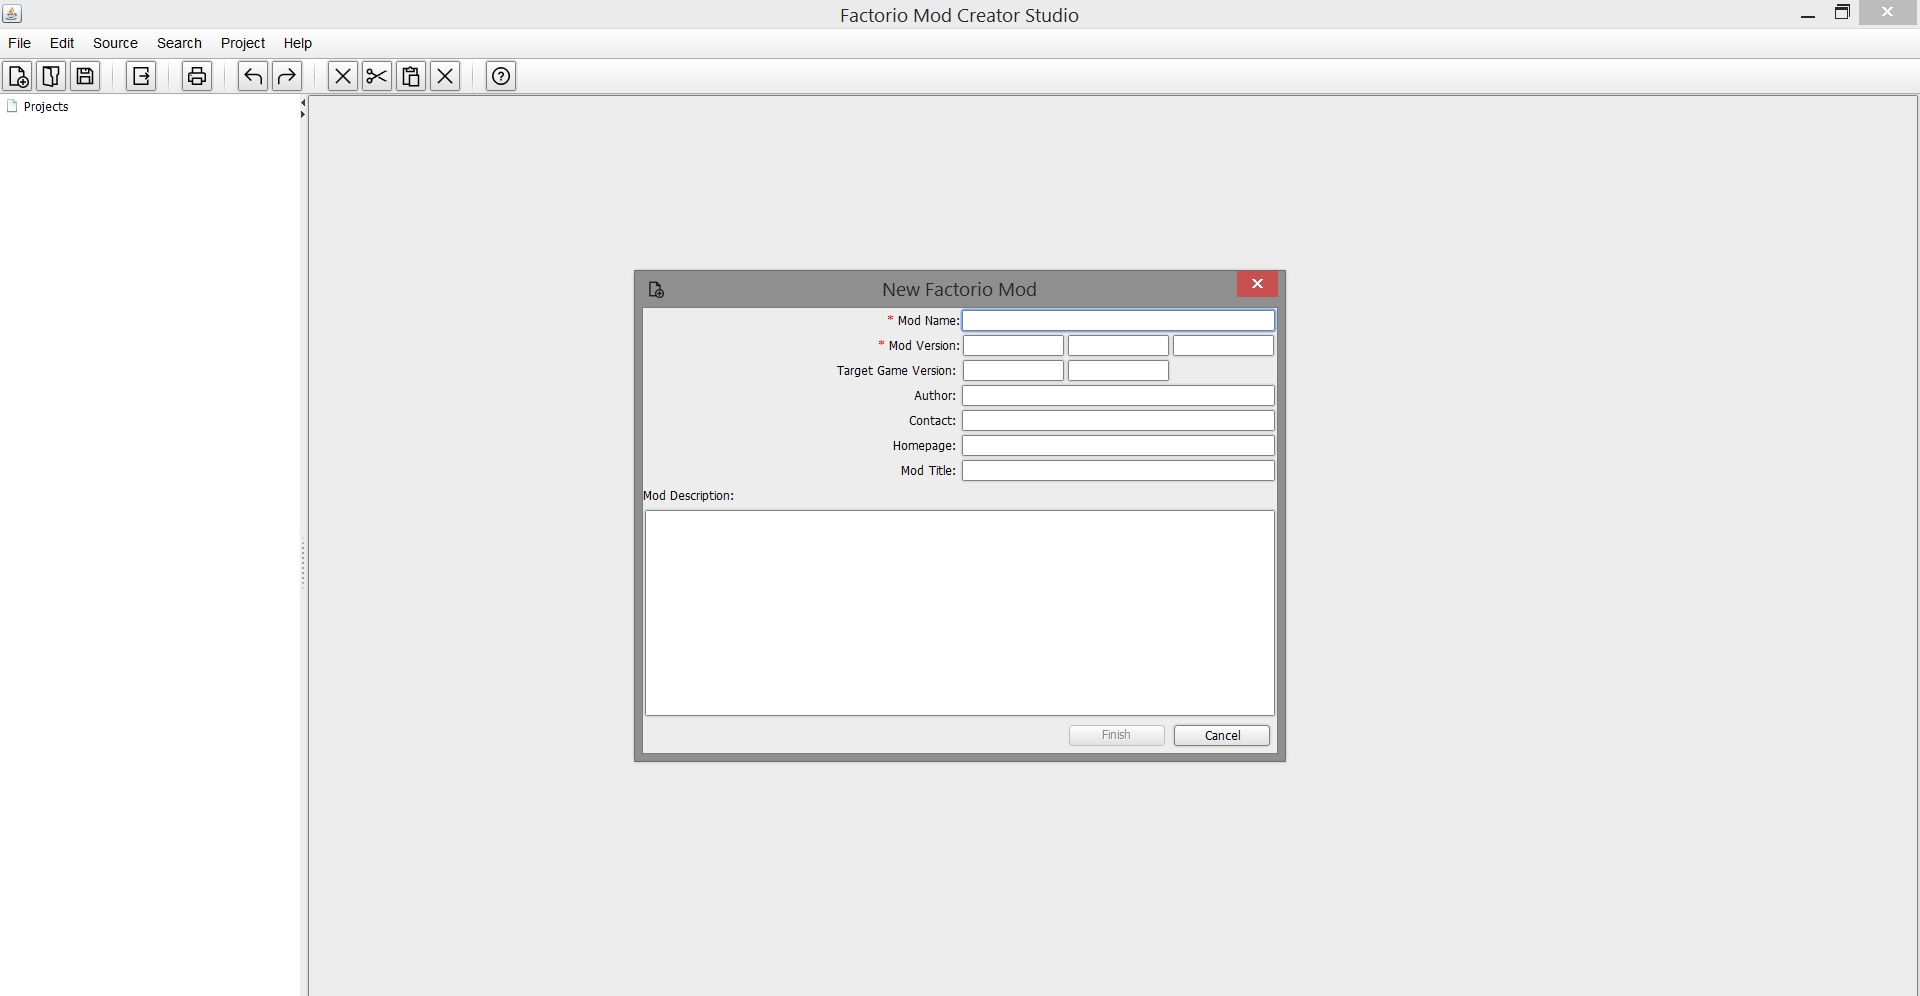This screenshot has width=1920, height=996.
Task: Click the last Mod Version number field
Action: pyautogui.click(x=1223, y=346)
